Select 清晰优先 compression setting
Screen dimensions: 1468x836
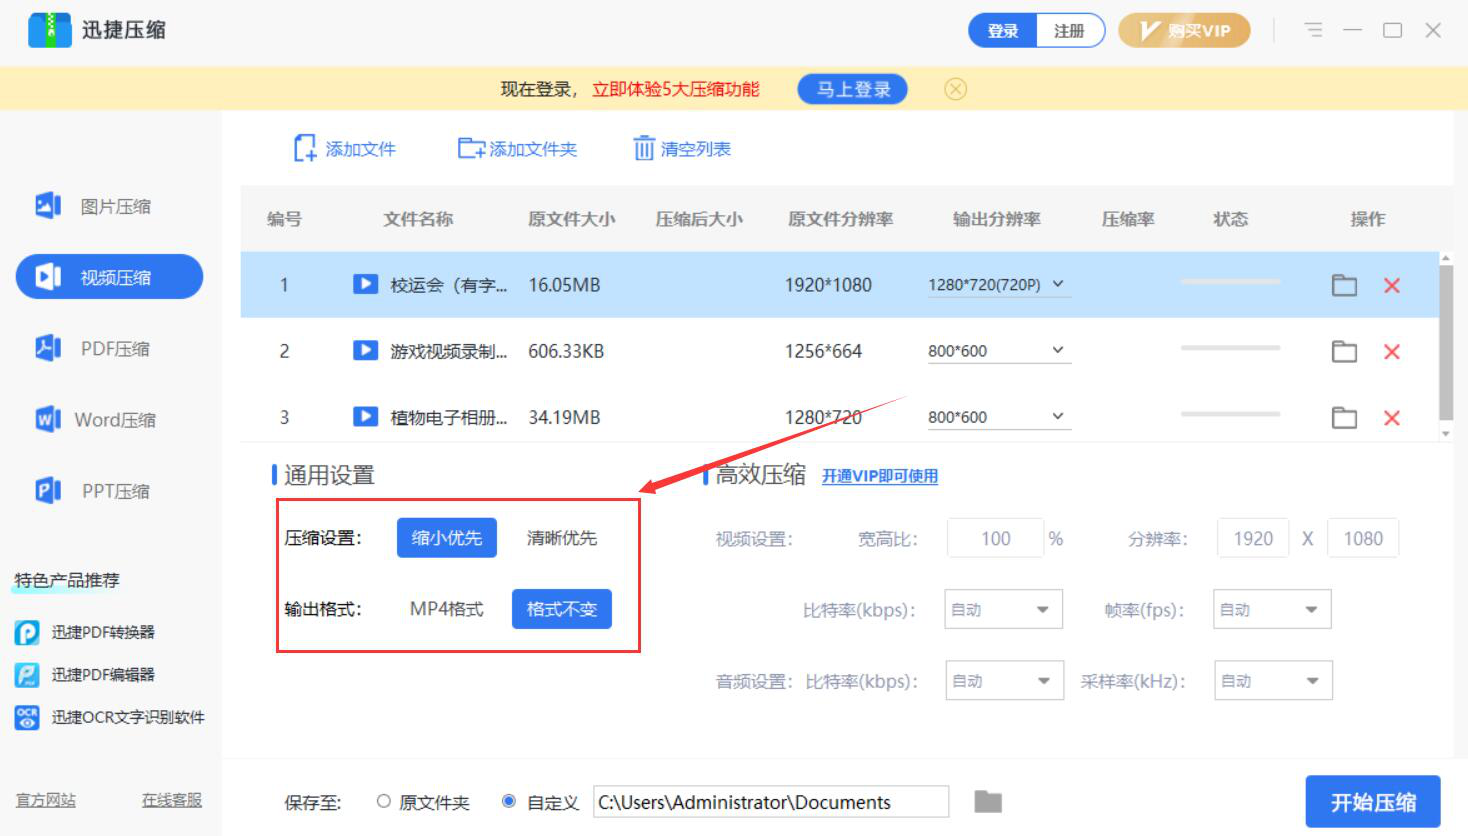click(562, 537)
